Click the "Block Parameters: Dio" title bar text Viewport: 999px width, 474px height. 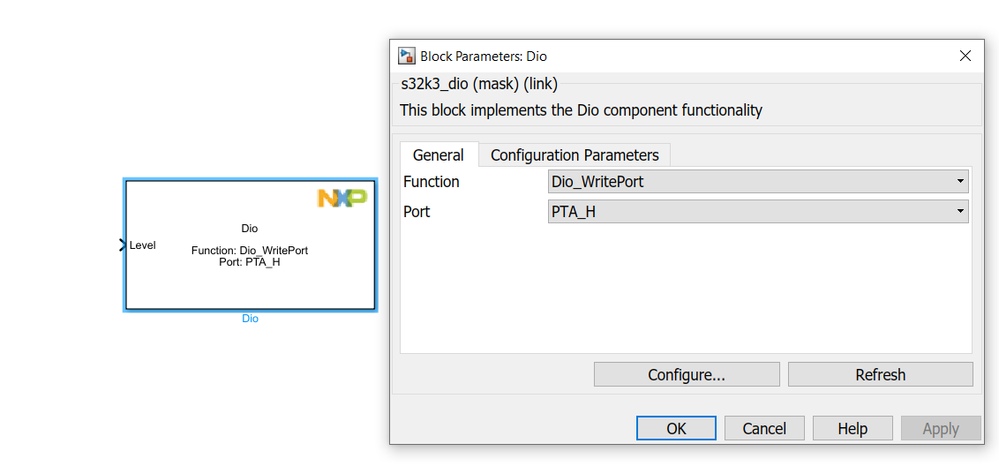(x=483, y=56)
